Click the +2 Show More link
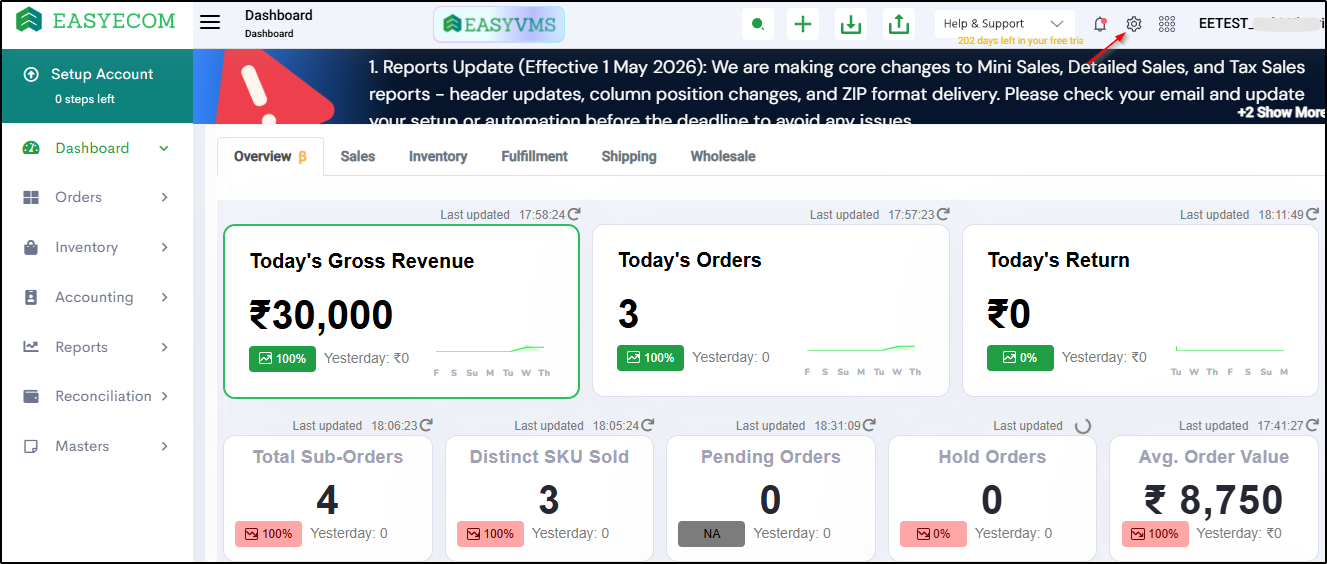 pos(1281,112)
